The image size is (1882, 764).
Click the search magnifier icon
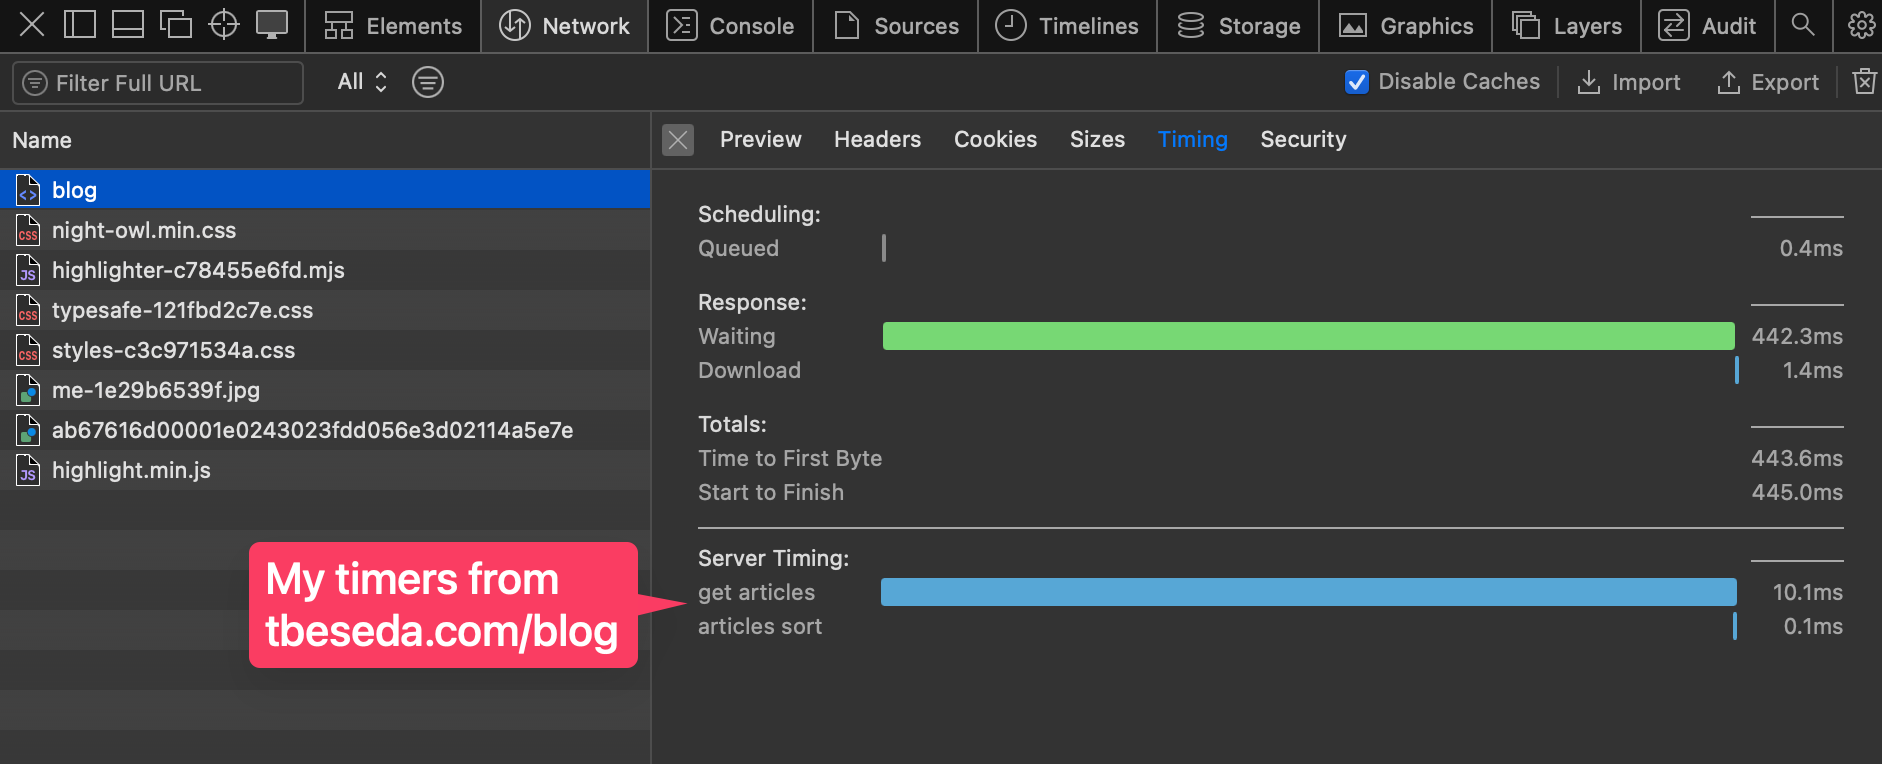pyautogui.click(x=1803, y=24)
